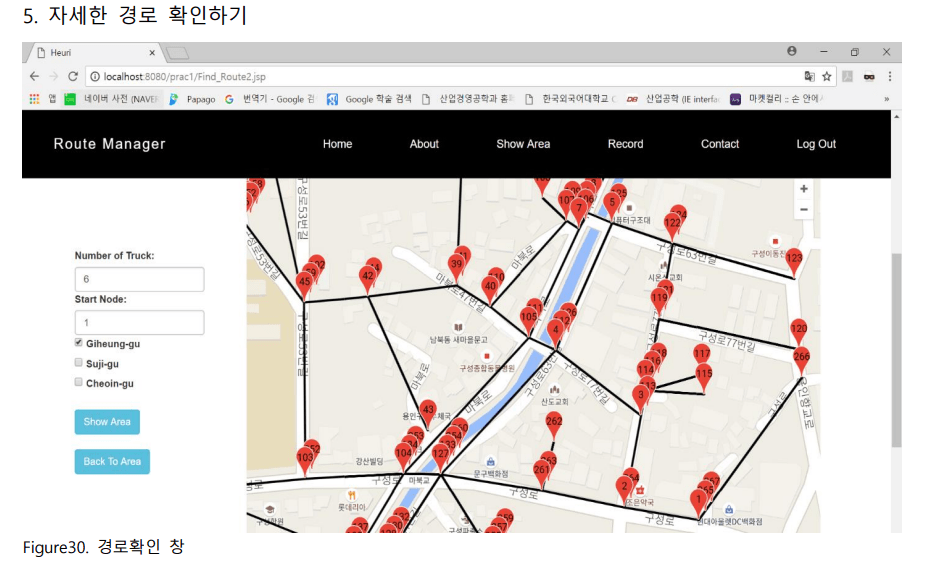
Task: Select map marker 3
Action: (641, 398)
